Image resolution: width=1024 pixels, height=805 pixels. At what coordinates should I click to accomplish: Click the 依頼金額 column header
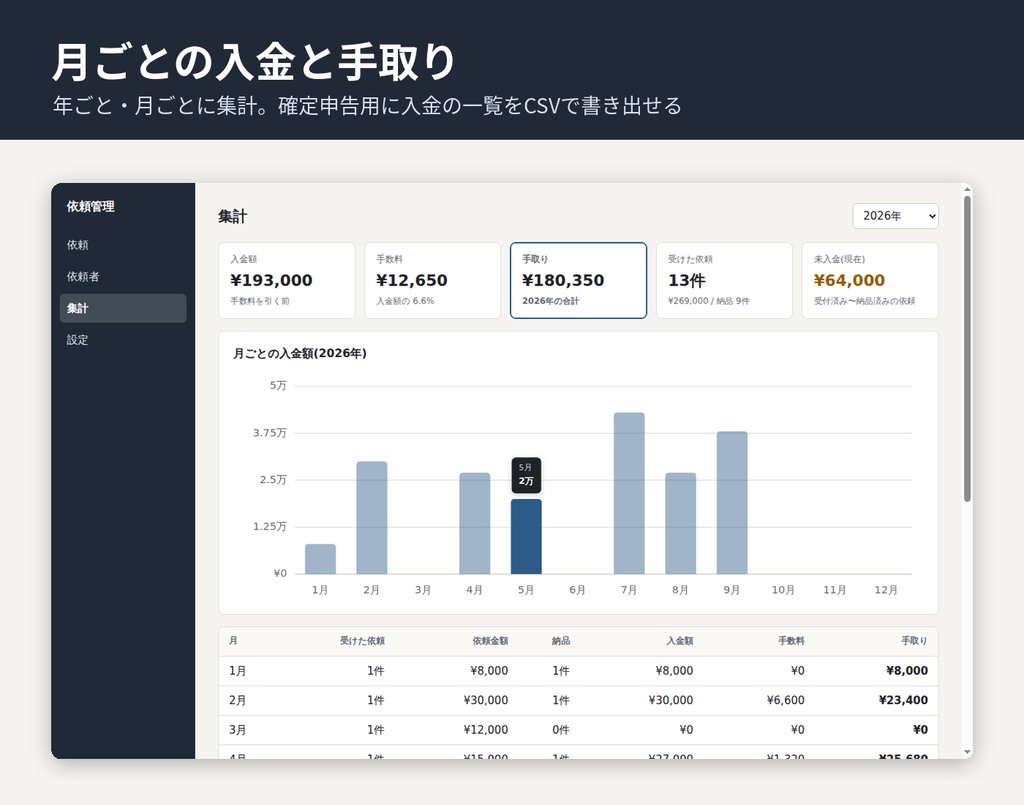click(x=490, y=641)
